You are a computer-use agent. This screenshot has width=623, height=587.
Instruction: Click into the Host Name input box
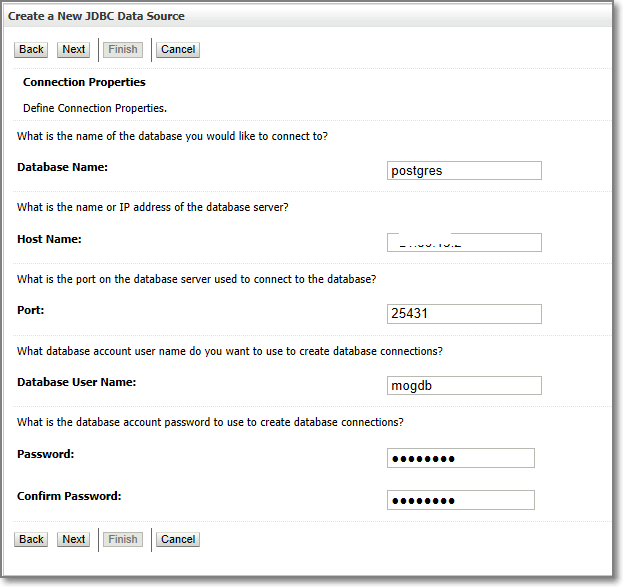point(464,243)
